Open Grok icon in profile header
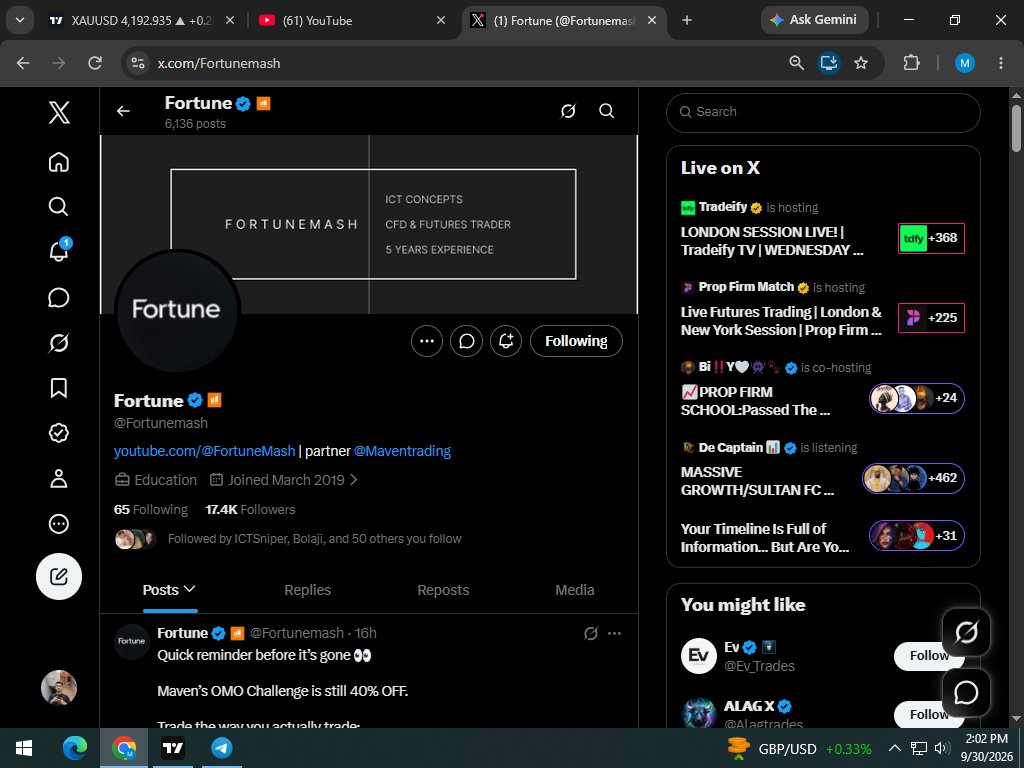Viewport: 1024px width, 768px height. pos(568,111)
